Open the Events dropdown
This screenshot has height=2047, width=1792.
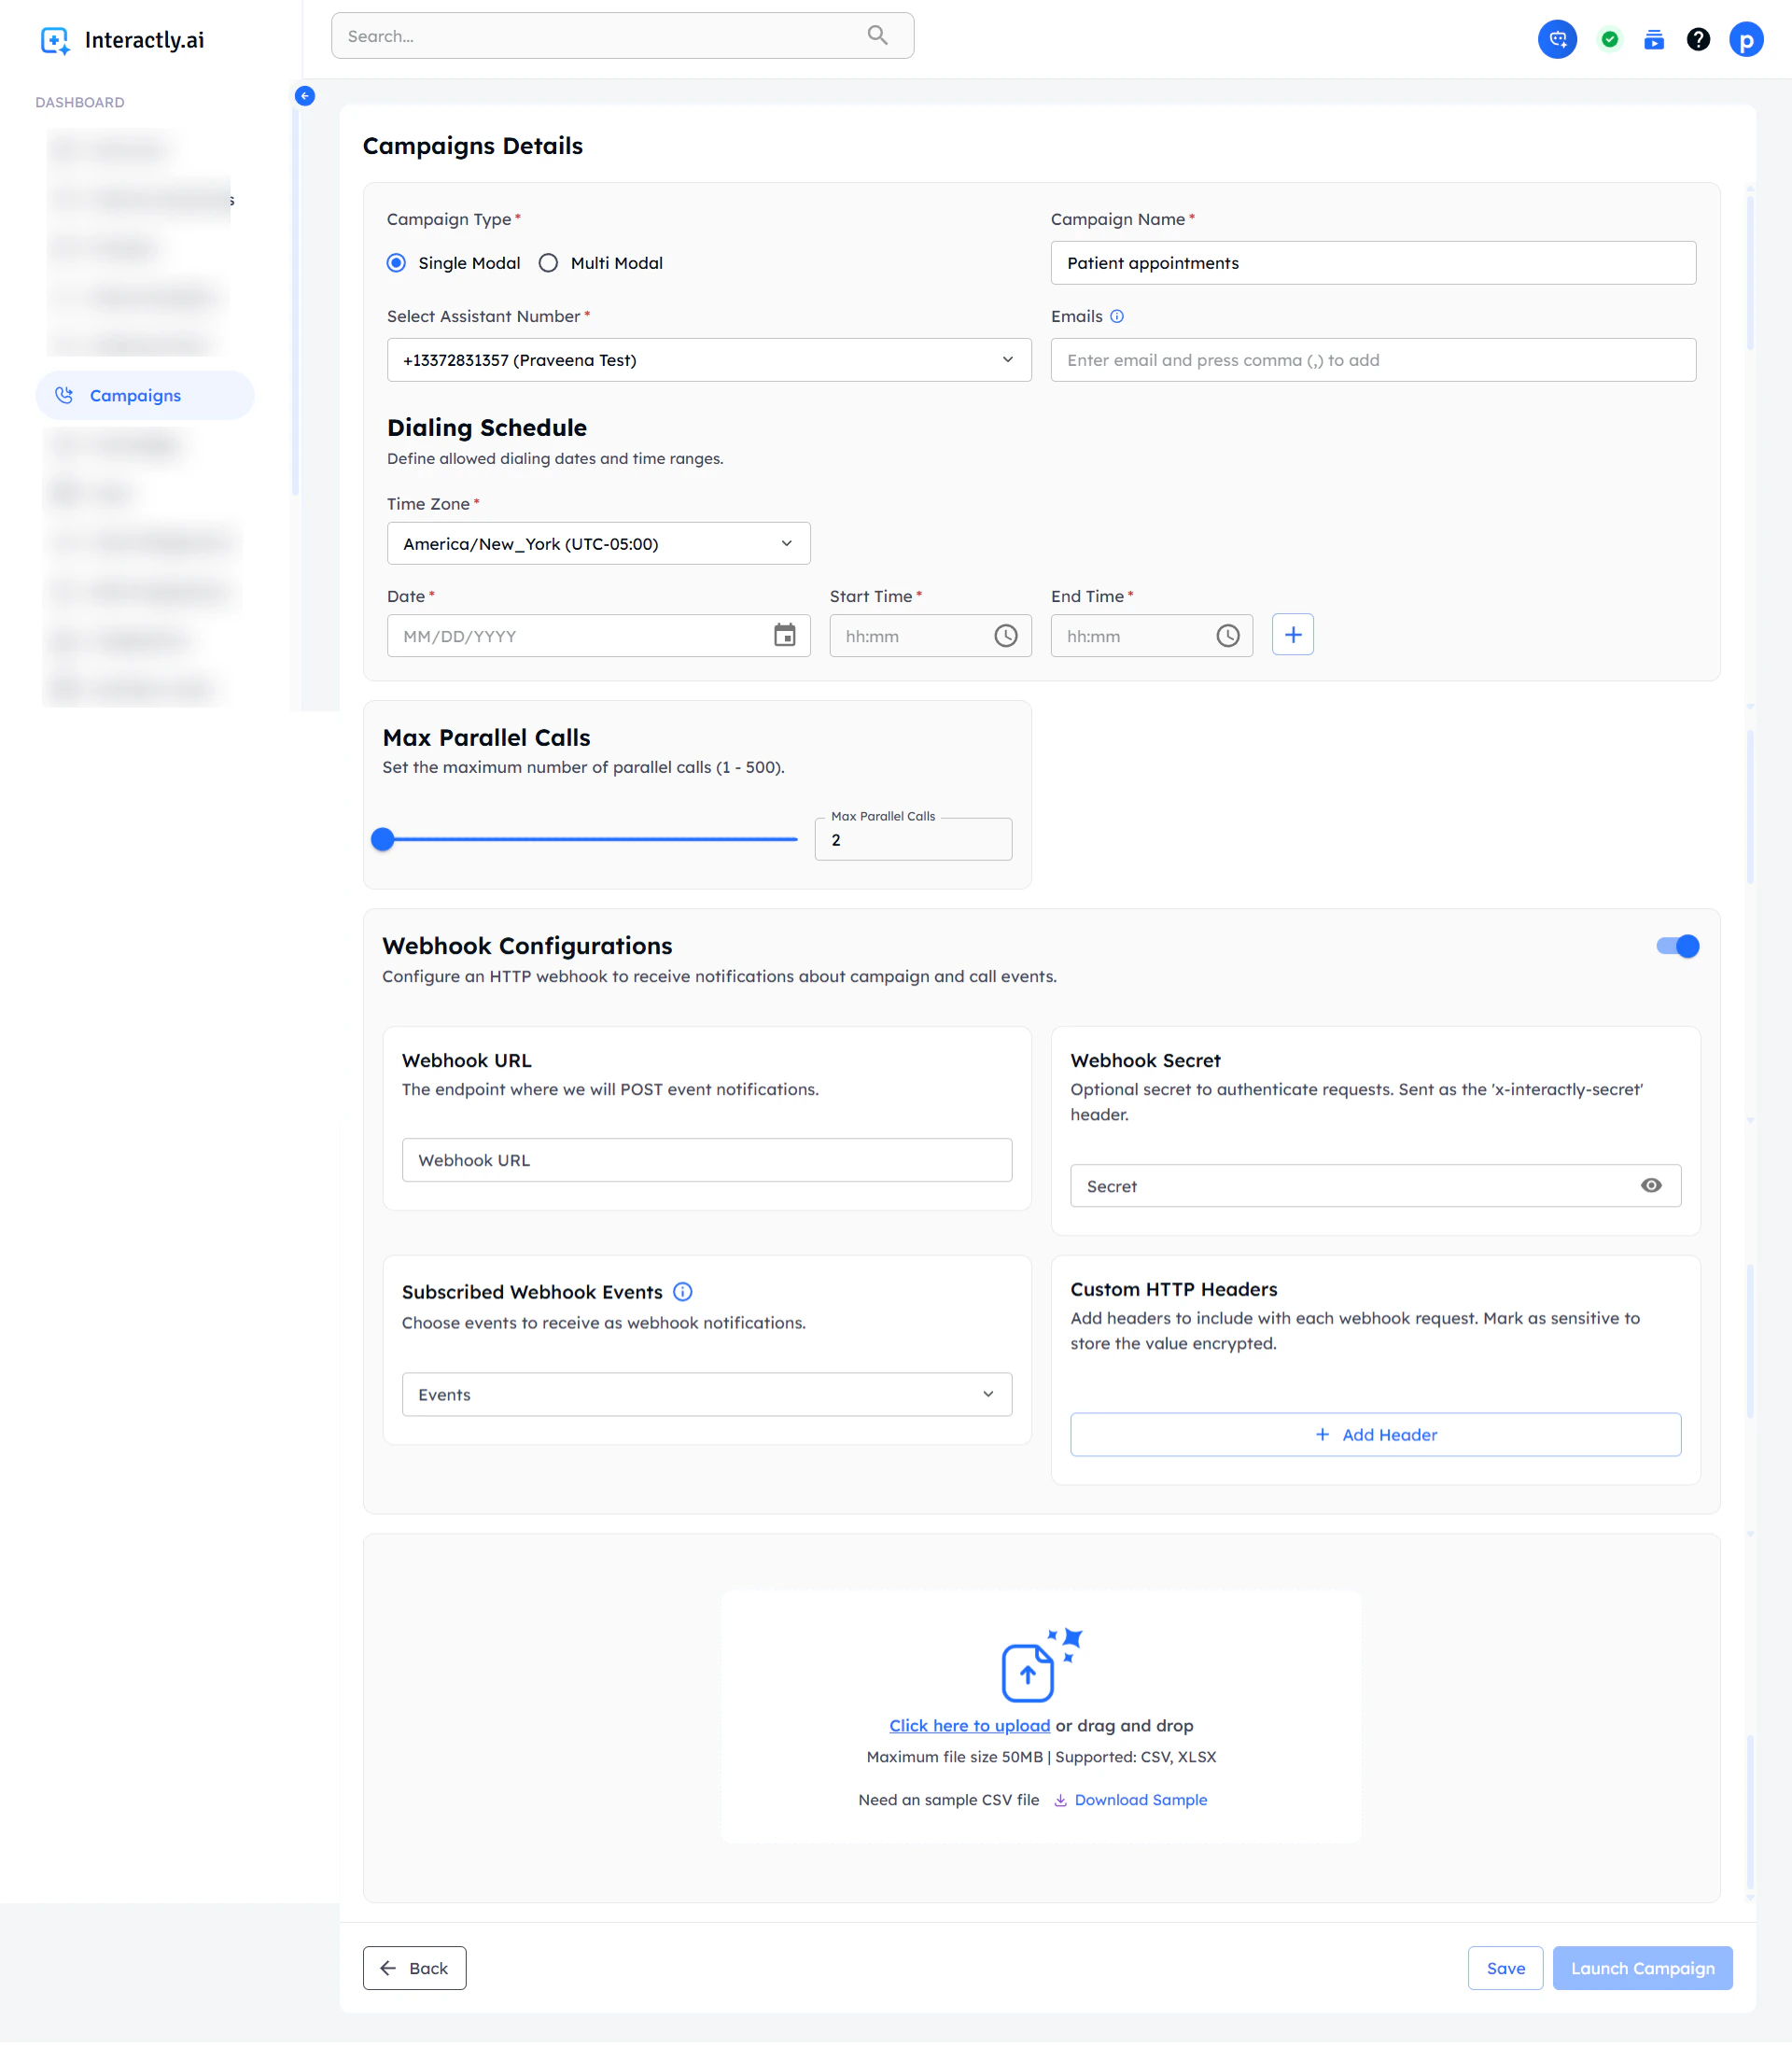click(x=706, y=1394)
